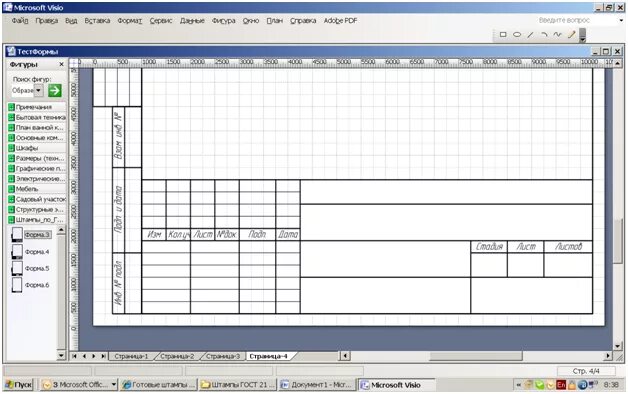The image size is (628, 394).
Task: Open the Сервис menu
Action: coord(161,20)
